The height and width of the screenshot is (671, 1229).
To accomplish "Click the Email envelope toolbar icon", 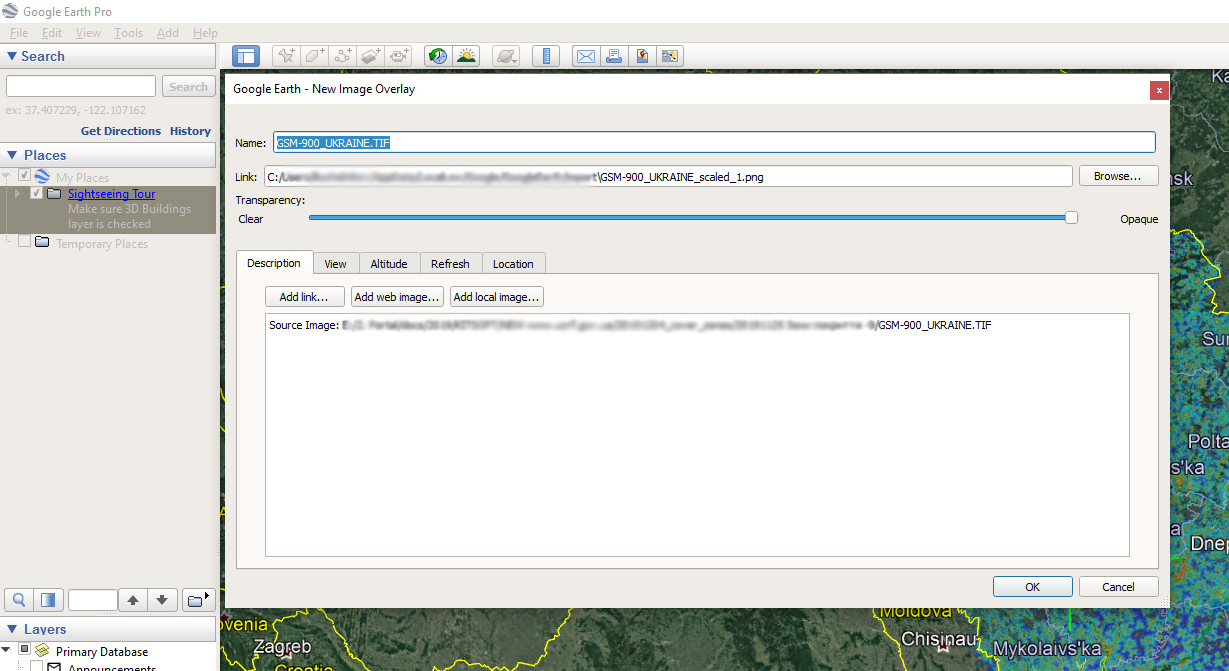I will tap(586, 56).
